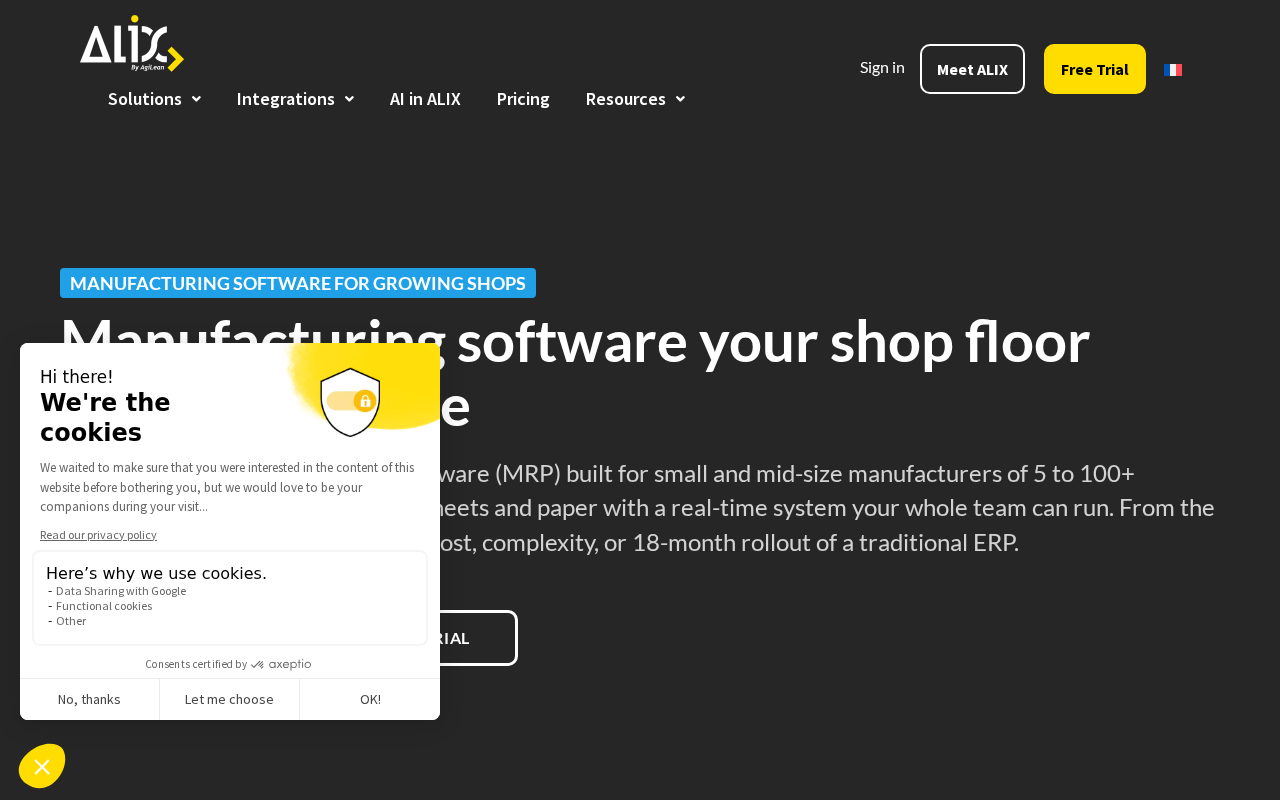Image resolution: width=1280 pixels, height=800 pixels.
Task: Choose Let me choose cookie option
Action: click(x=229, y=699)
